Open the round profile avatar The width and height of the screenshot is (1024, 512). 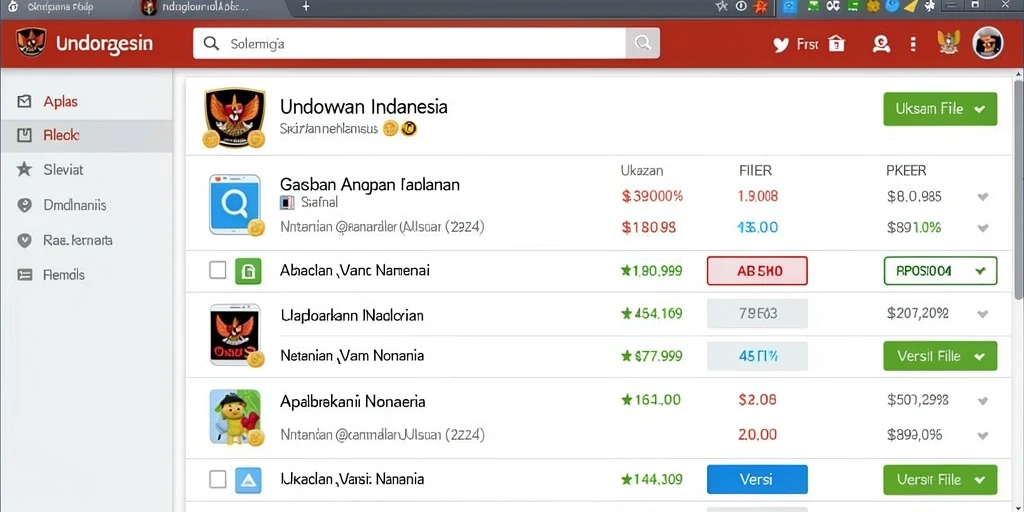coord(987,43)
